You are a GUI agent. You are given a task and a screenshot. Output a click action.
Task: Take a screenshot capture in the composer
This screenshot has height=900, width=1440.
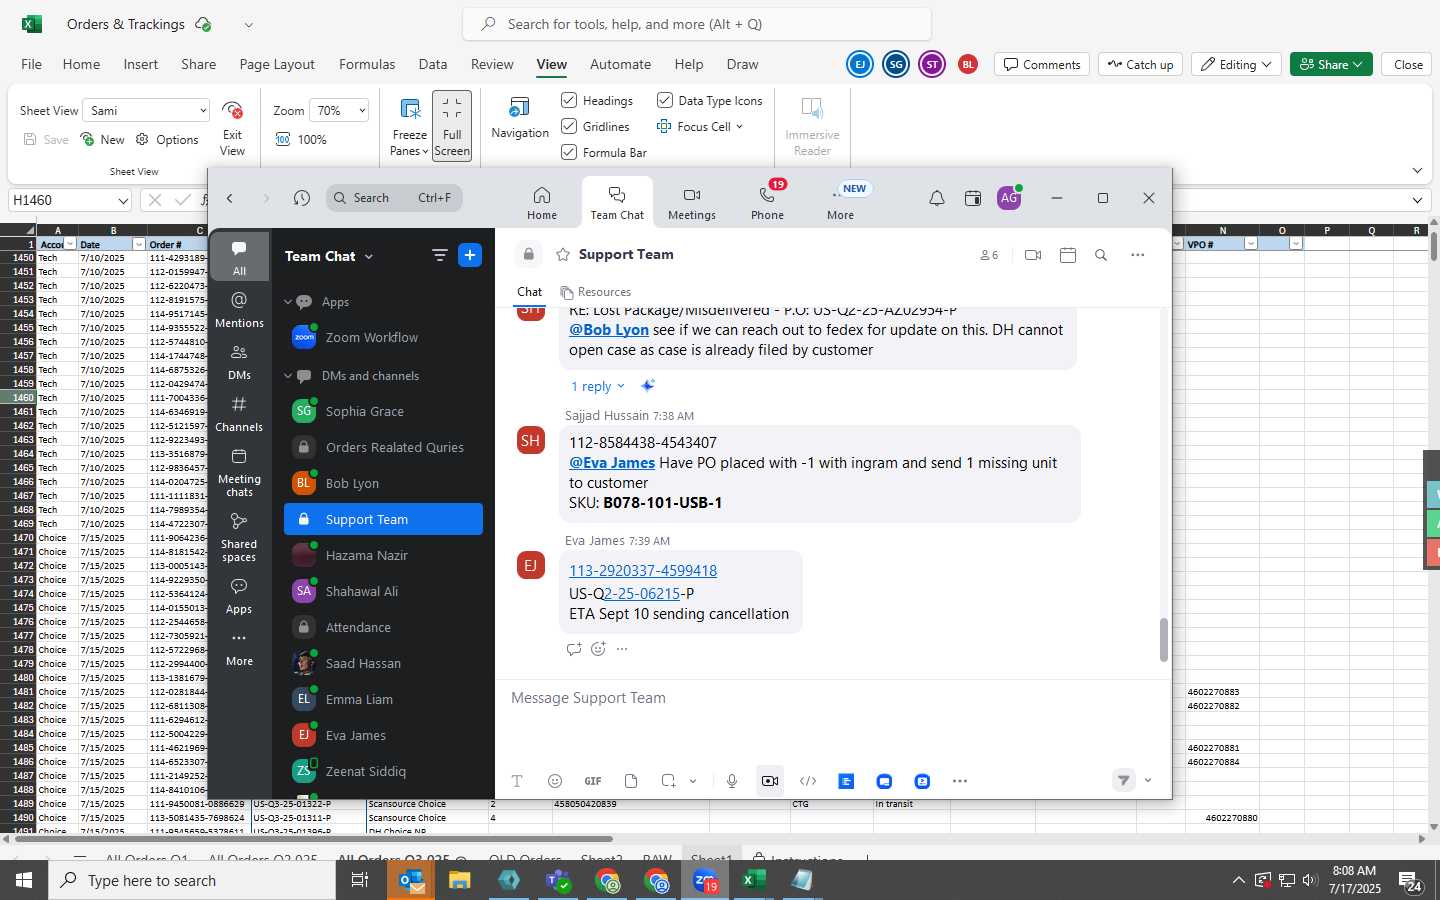(x=668, y=781)
